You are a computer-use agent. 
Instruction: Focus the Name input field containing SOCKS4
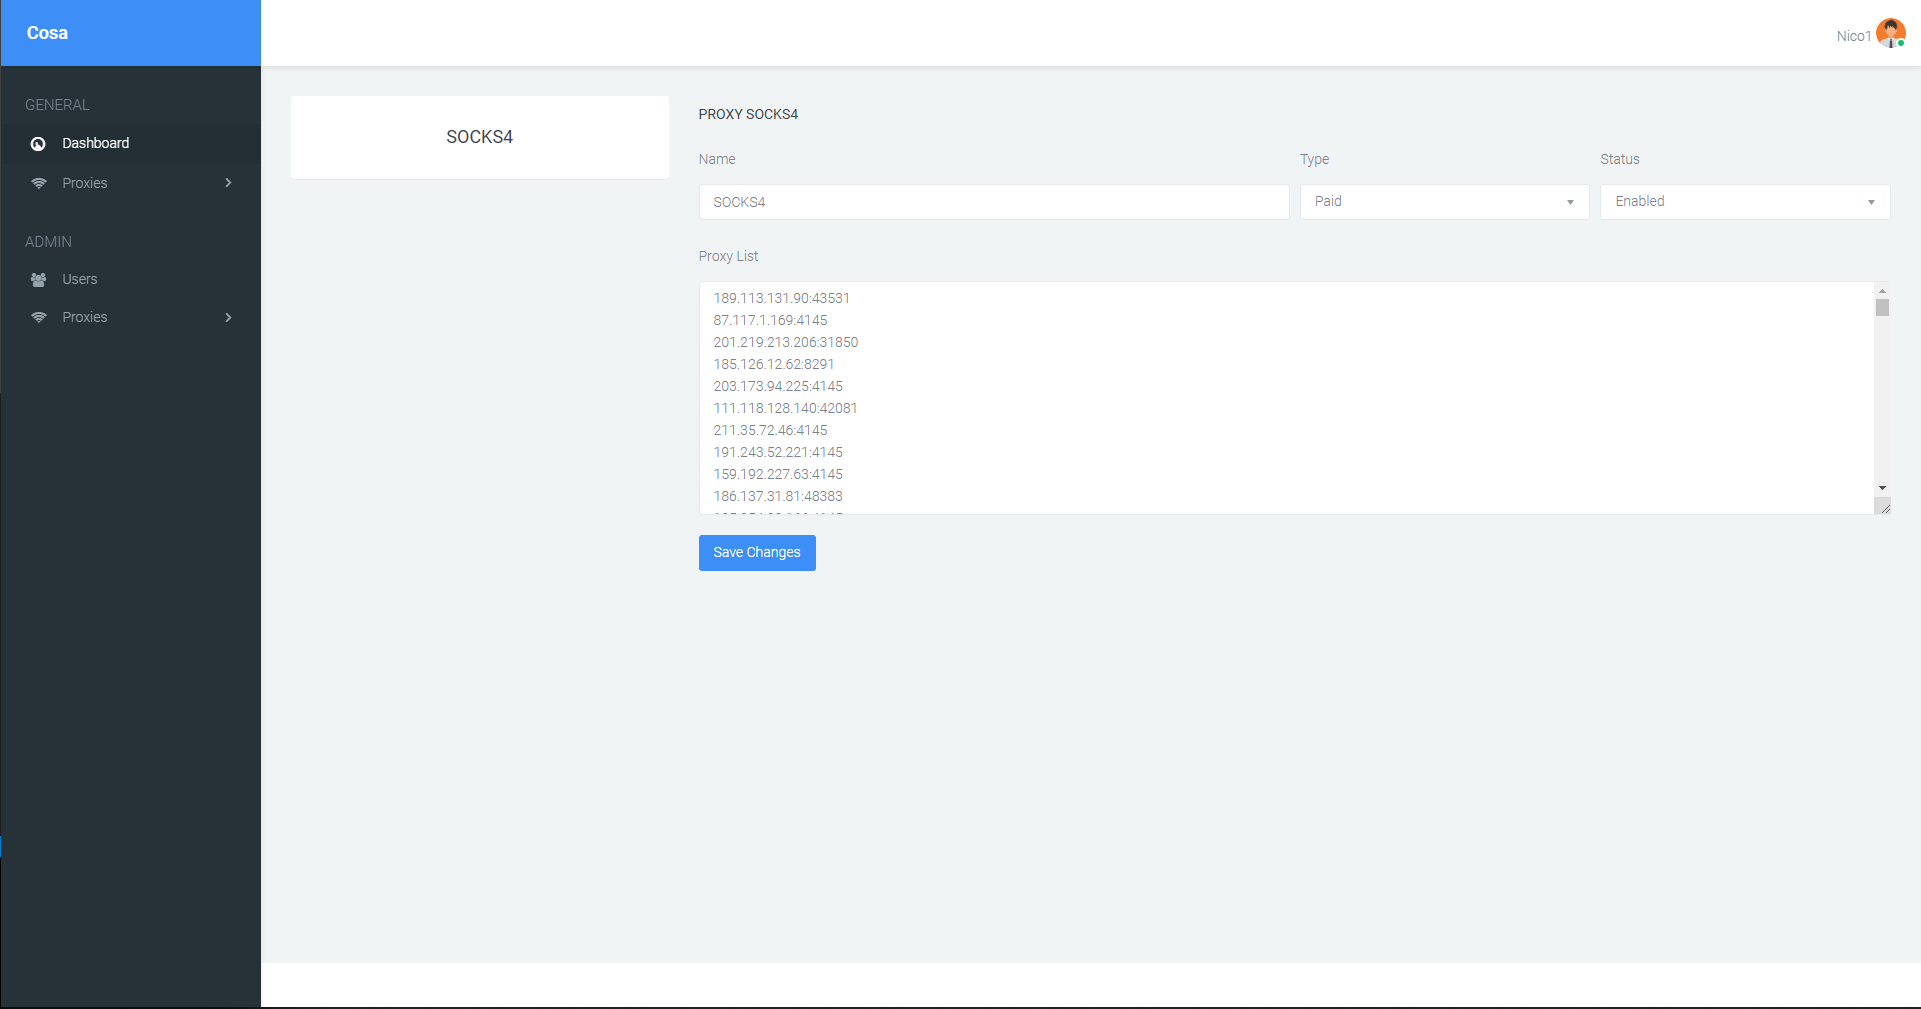click(994, 202)
